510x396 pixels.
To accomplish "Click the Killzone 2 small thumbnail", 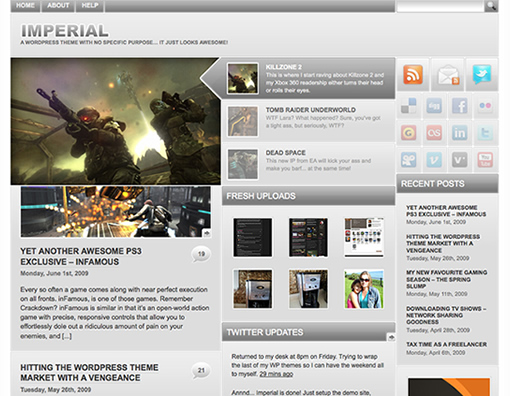I will 243,78.
